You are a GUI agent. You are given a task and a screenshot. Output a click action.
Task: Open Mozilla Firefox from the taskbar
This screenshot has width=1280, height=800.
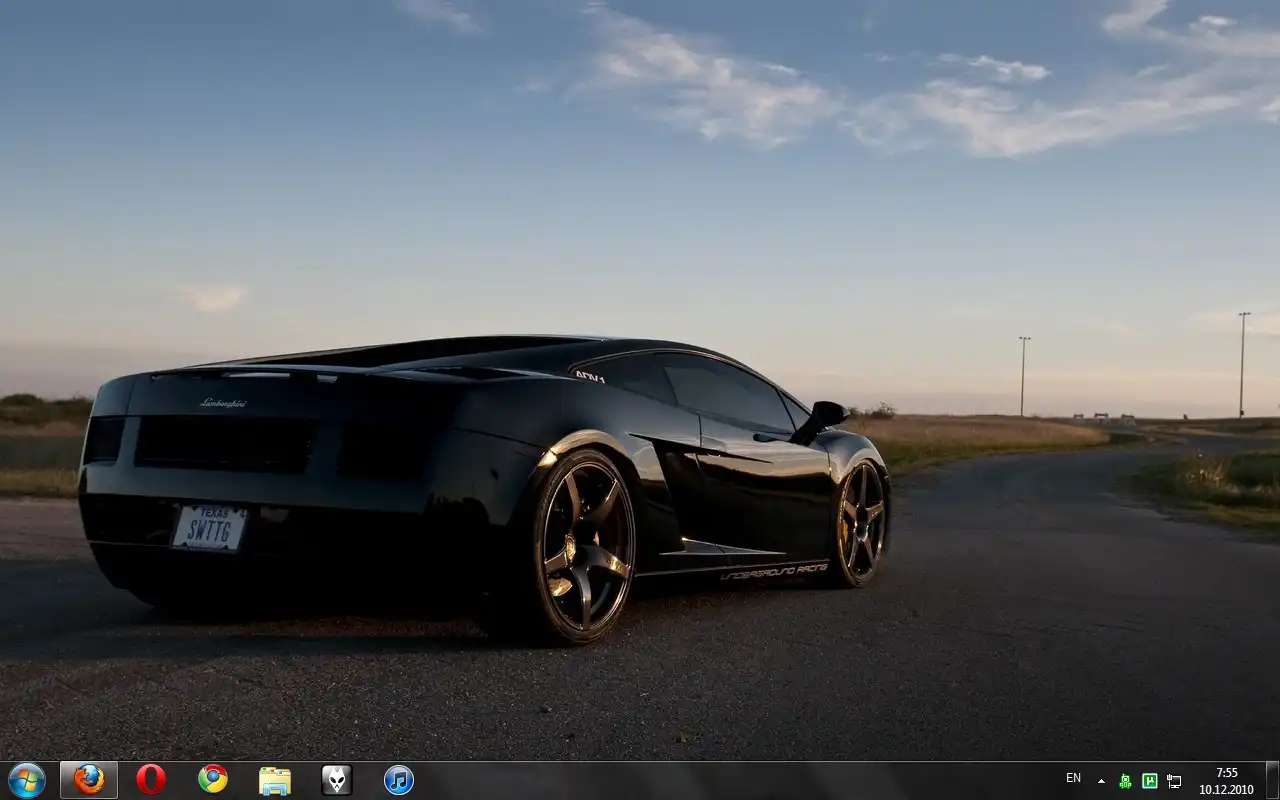point(89,780)
